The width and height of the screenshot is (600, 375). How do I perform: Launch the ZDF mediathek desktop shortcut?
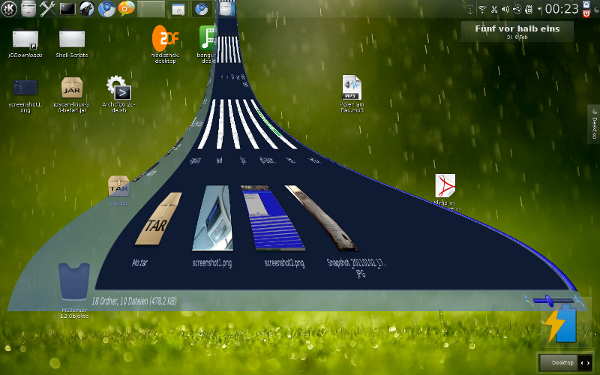point(165,44)
